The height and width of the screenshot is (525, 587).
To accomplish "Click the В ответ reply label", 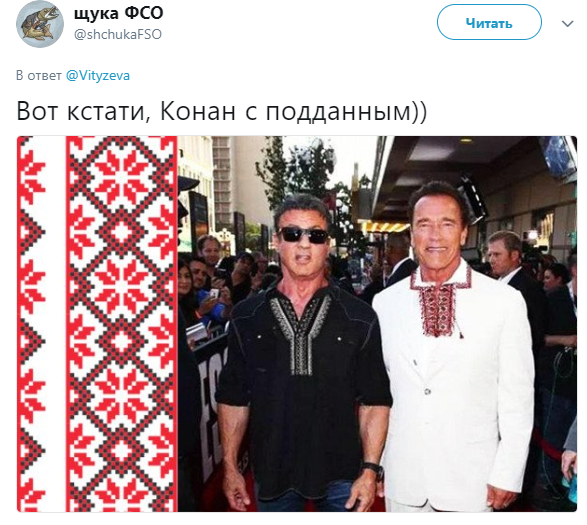I will coord(39,75).
